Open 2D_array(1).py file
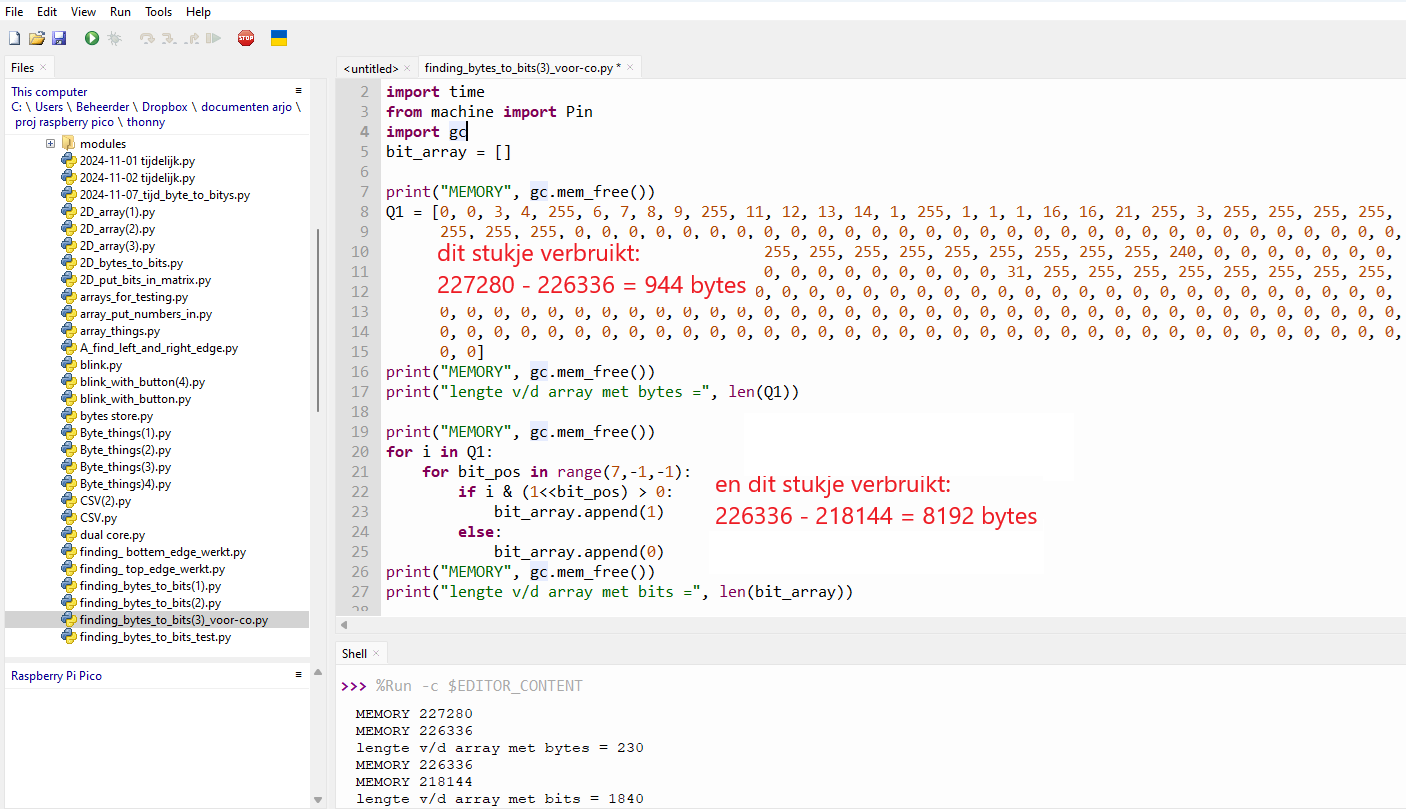 (x=117, y=212)
